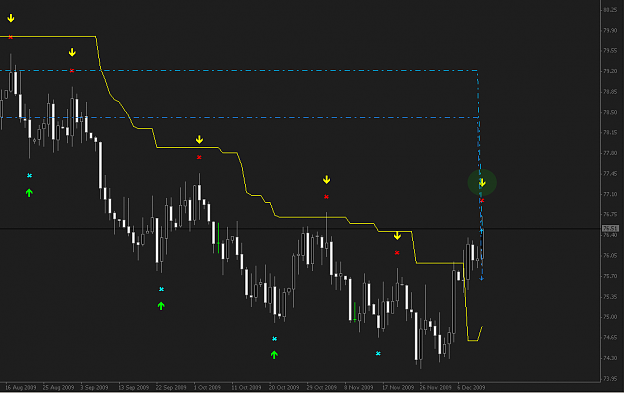Click the 77.10 price scale label
The width and height of the screenshot is (625, 393).
[610, 194]
